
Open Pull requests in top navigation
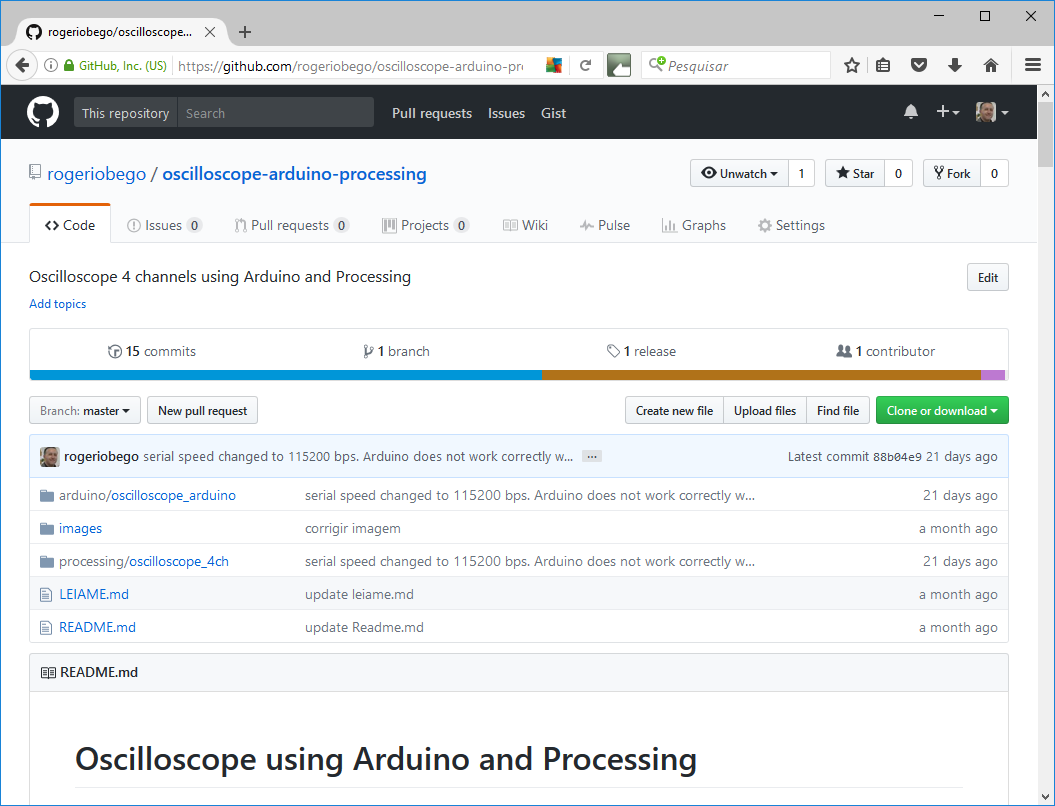[x=431, y=113]
